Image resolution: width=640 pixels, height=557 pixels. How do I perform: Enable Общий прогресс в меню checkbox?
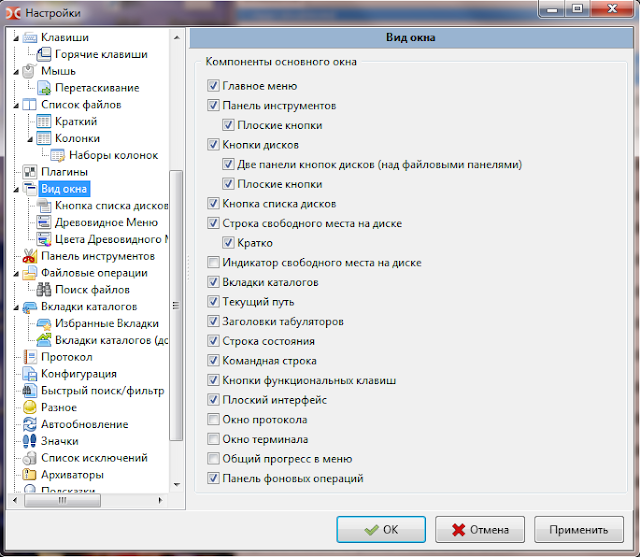tap(213, 458)
